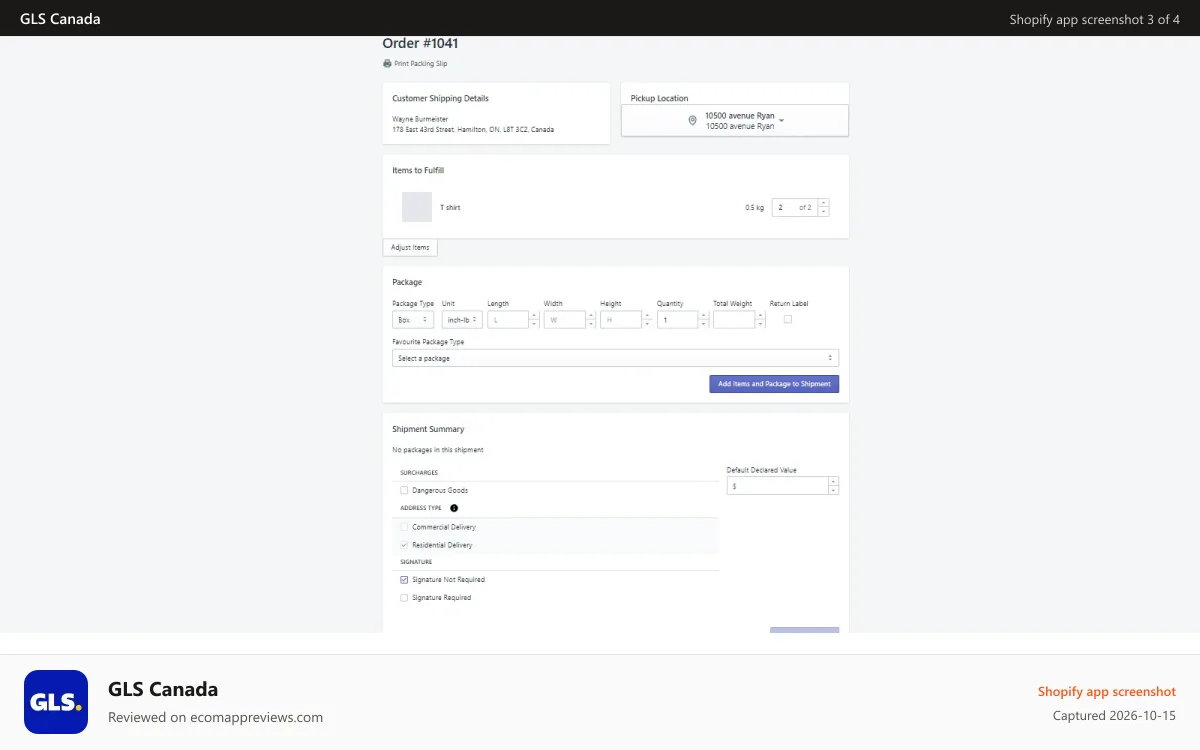Click the Length input field
Image resolution: width=1200 pixels, height=750 pixels.
508,320
